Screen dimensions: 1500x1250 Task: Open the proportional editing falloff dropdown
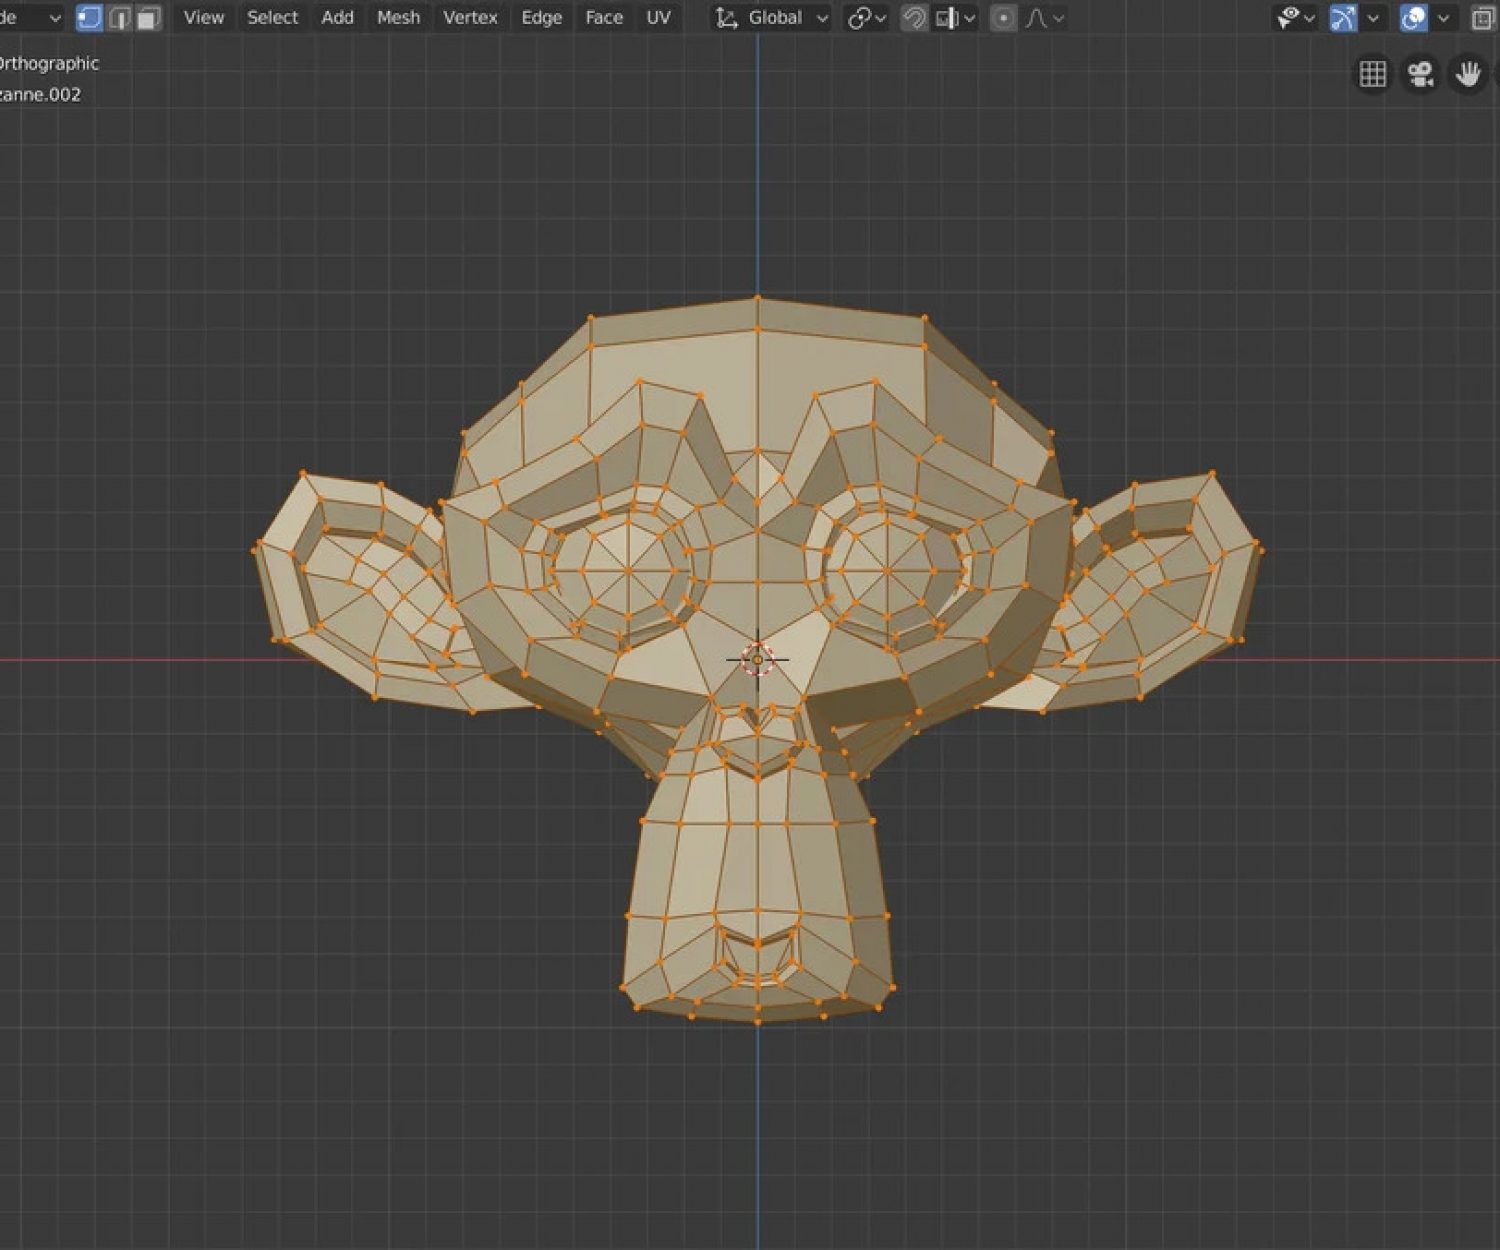(1045, 18)
